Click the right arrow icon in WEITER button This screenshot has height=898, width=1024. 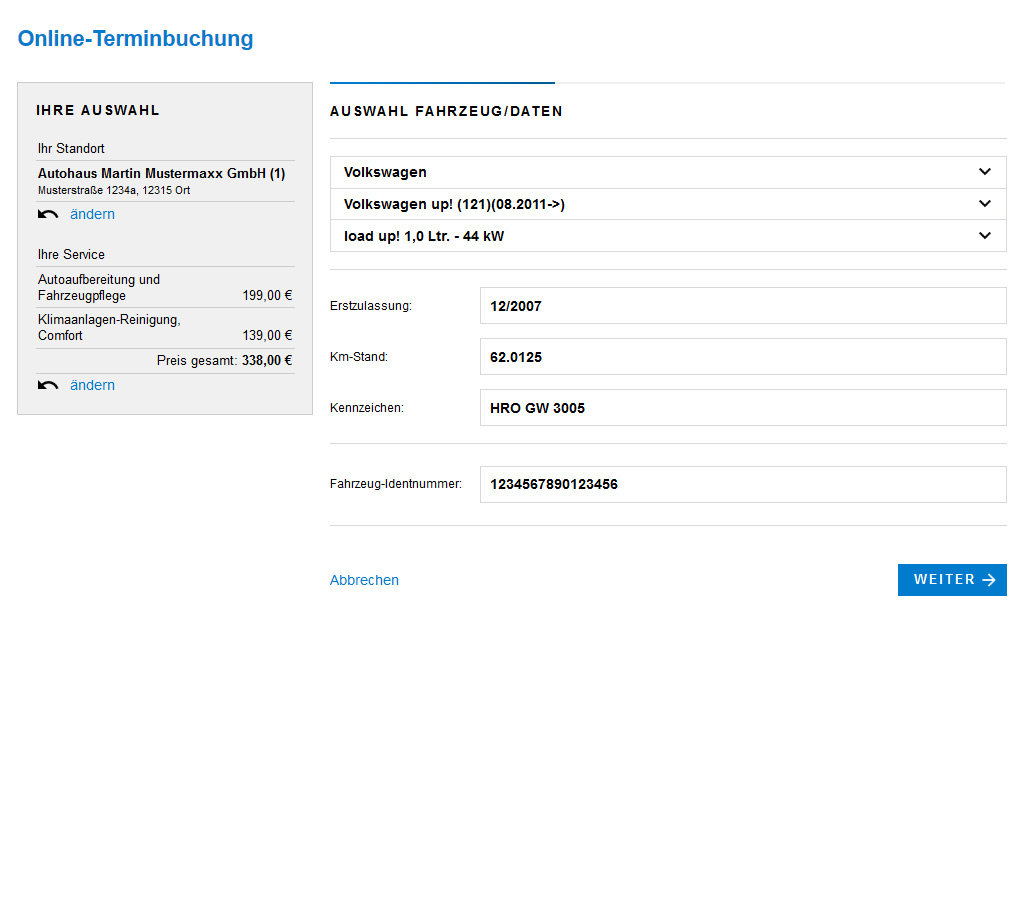coord(988,580)
